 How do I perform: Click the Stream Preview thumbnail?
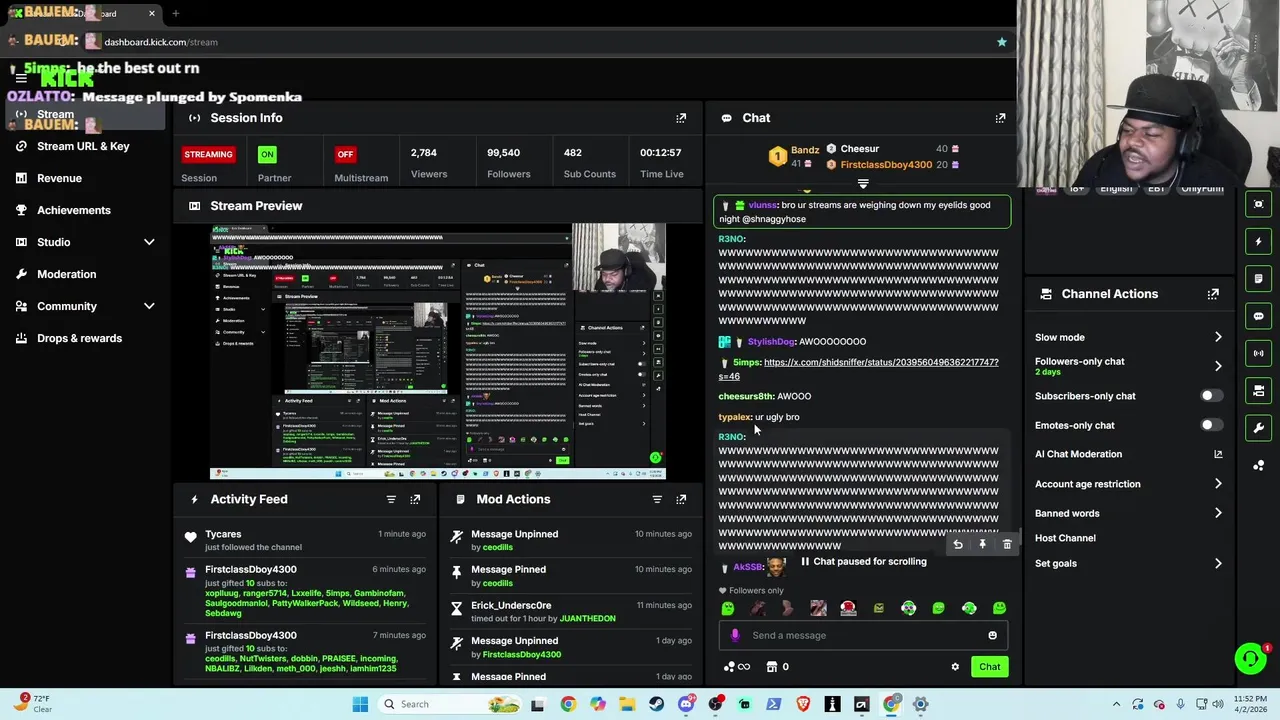click(x=438, y=351)
